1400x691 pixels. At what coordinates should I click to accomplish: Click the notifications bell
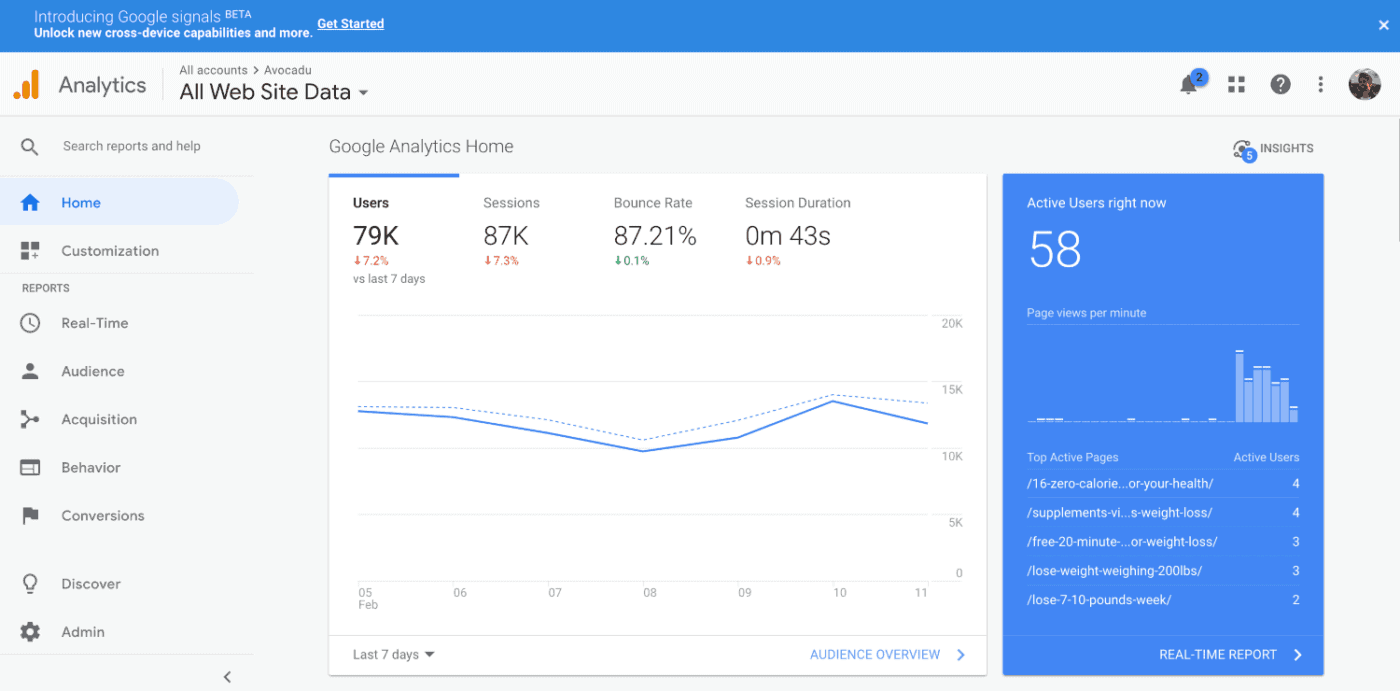(1188, 84)
